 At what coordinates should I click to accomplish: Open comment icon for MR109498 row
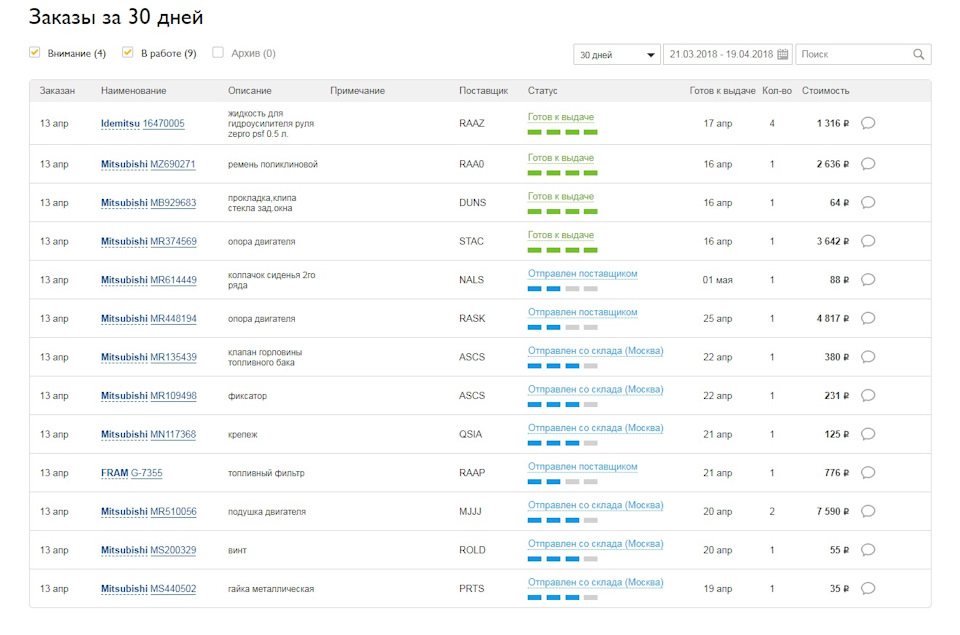[868, 396]
